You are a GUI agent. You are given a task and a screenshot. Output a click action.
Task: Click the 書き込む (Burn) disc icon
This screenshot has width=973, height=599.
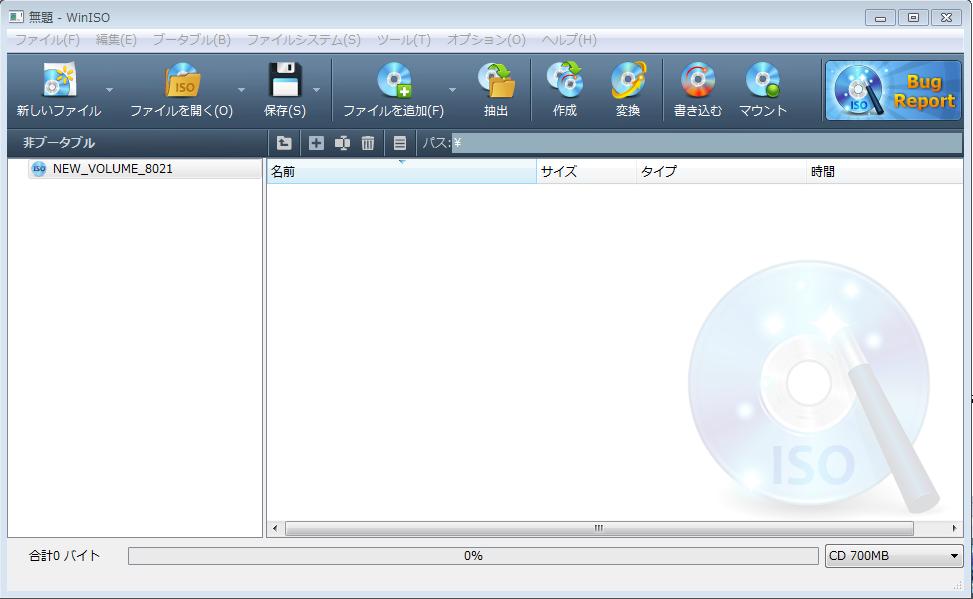[x=697, y=81]
